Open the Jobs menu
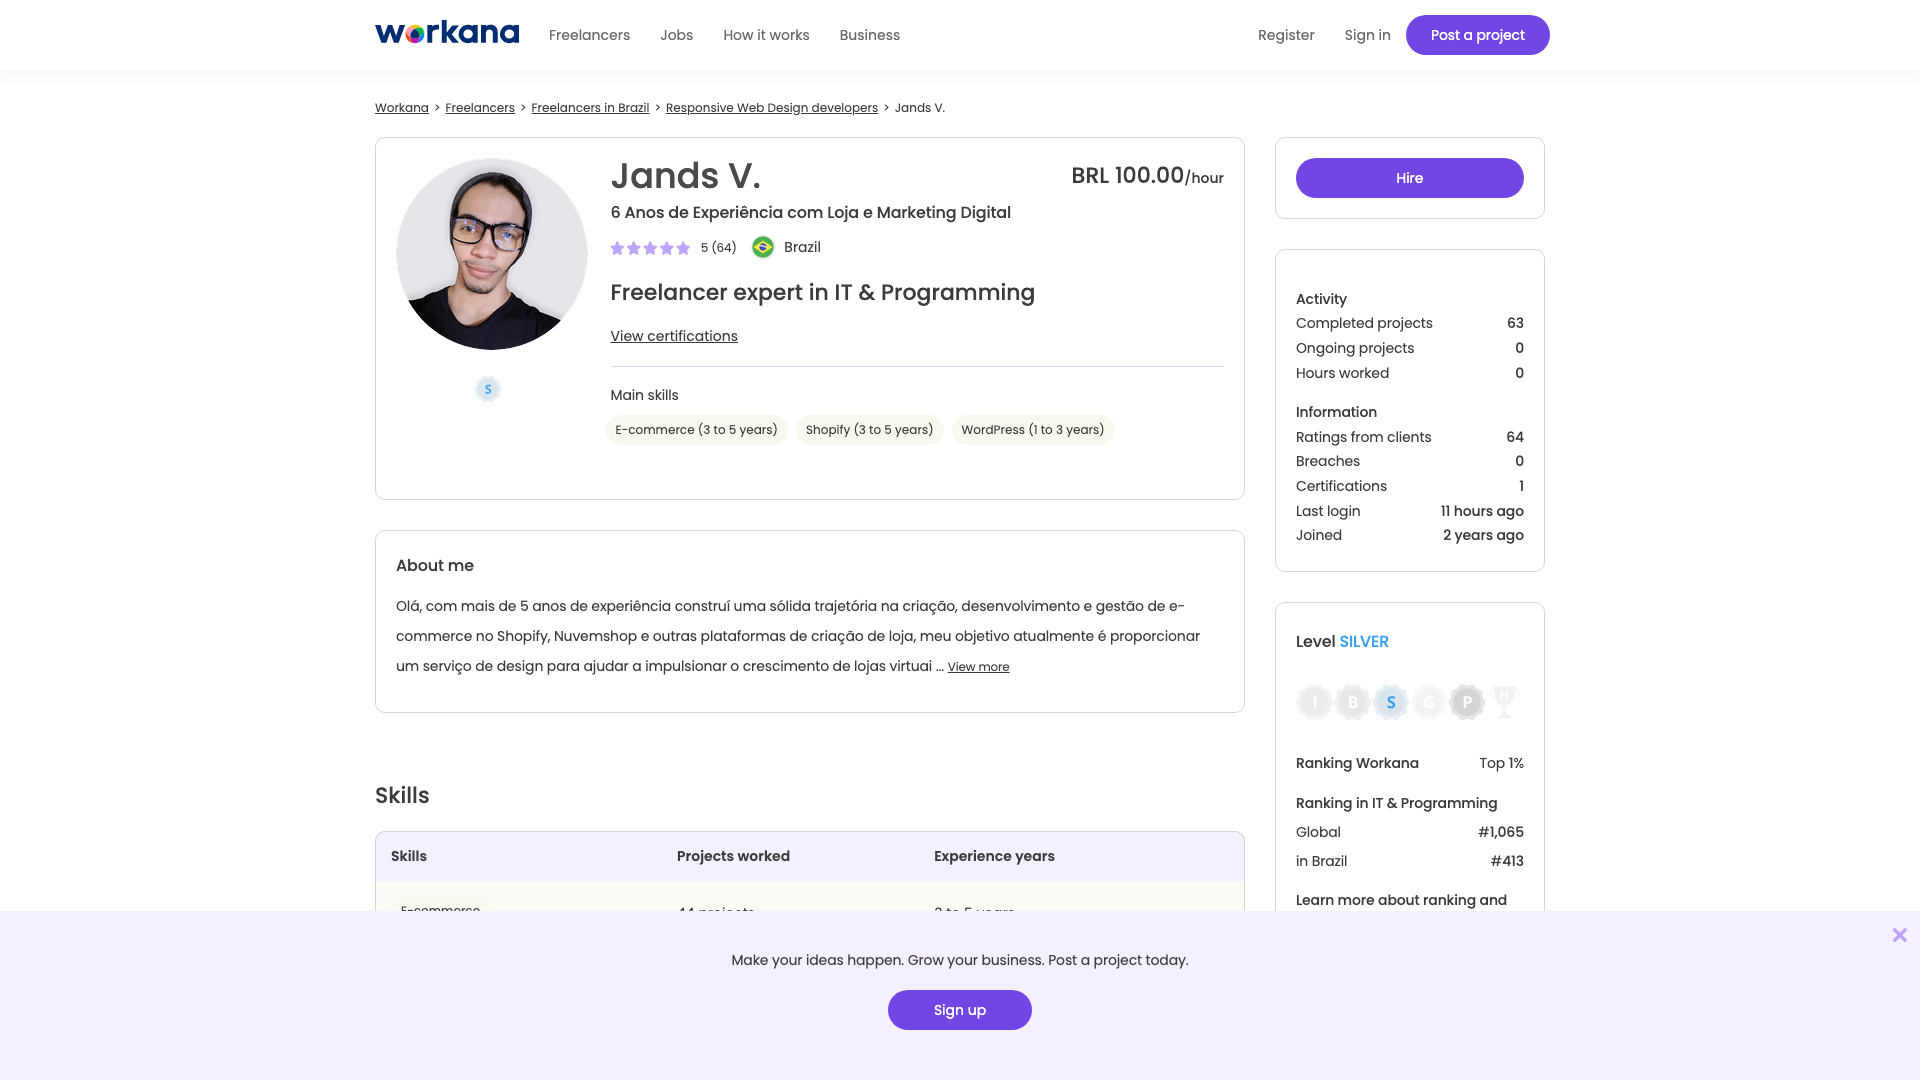 coord(676,35)
